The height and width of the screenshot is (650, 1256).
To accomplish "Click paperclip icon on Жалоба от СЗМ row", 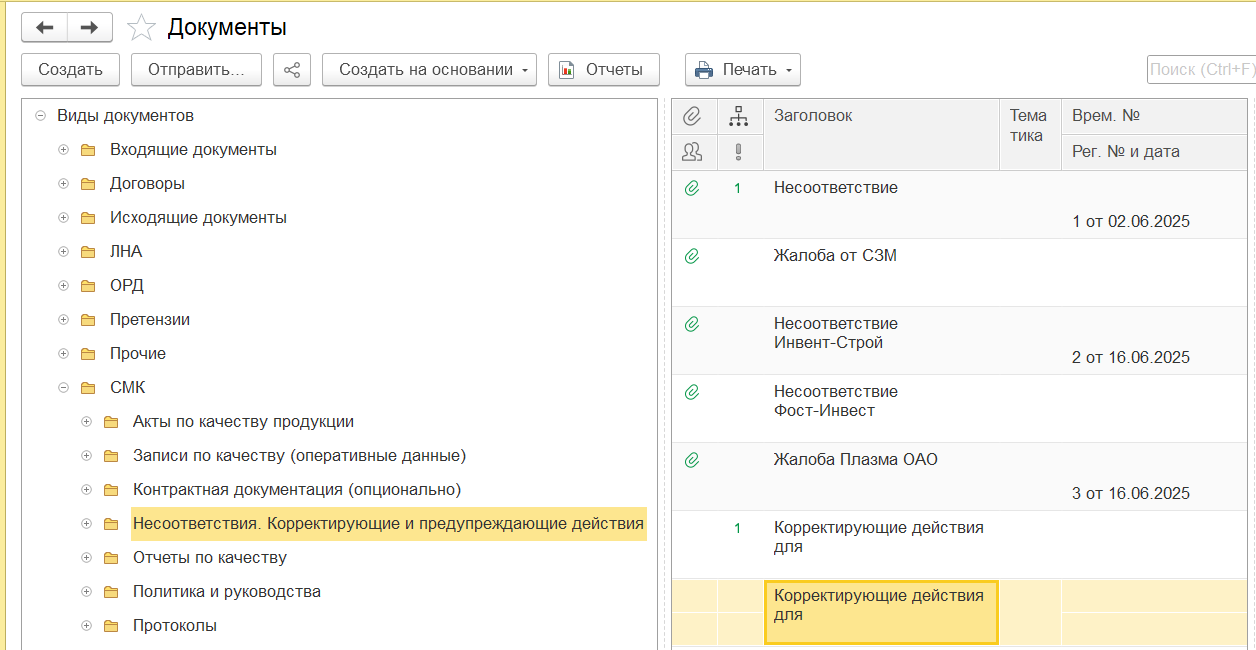I will point(691,256).
